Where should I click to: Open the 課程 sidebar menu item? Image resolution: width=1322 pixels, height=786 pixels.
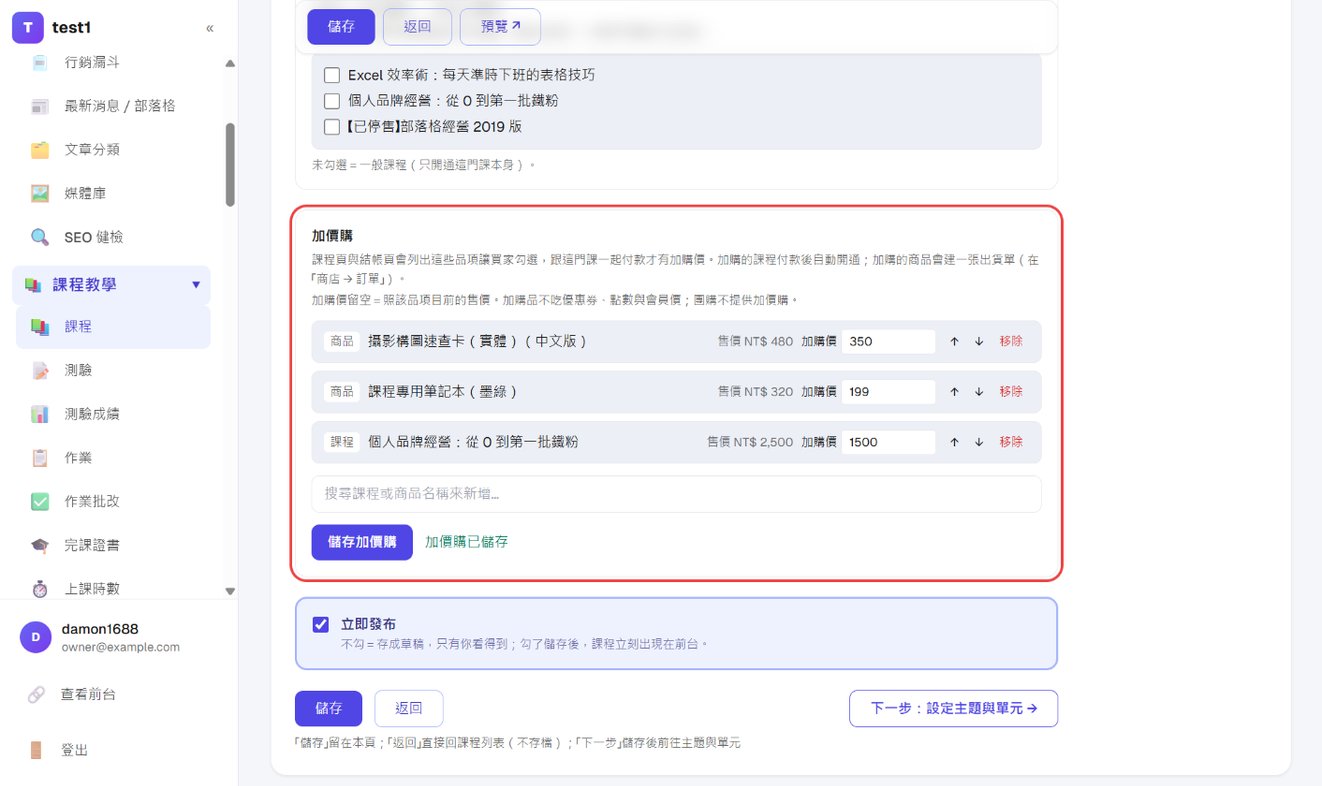click(x=113, y=327)
